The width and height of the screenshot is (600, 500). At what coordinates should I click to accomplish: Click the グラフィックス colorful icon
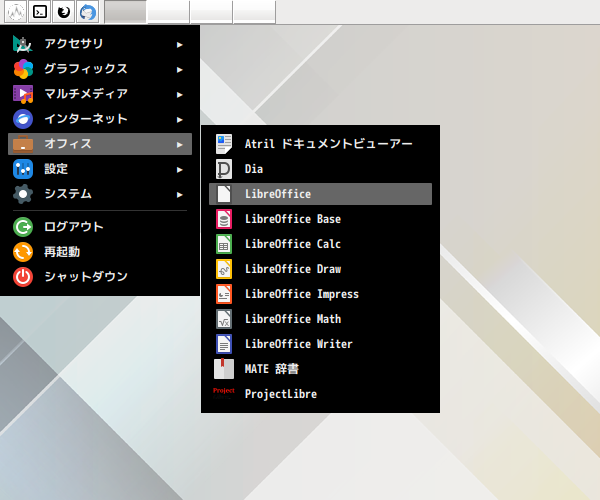[23, 69]
